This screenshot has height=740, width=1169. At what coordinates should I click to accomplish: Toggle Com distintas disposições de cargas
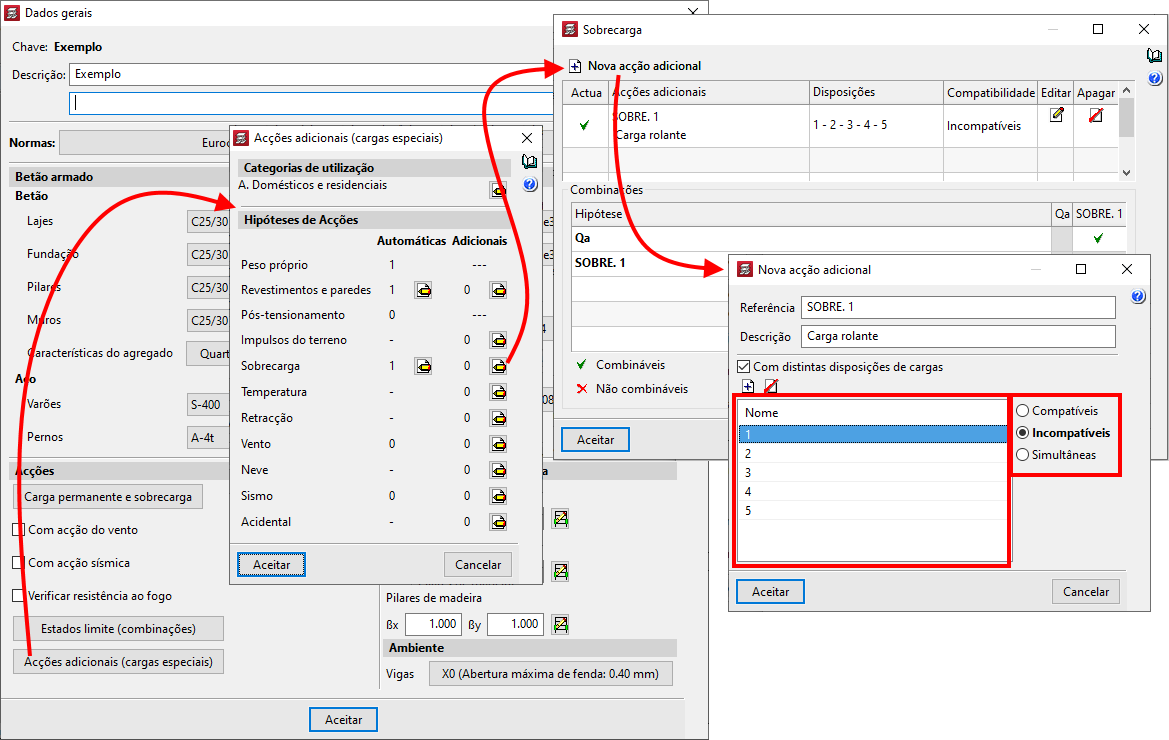click(x=743, y=367)
